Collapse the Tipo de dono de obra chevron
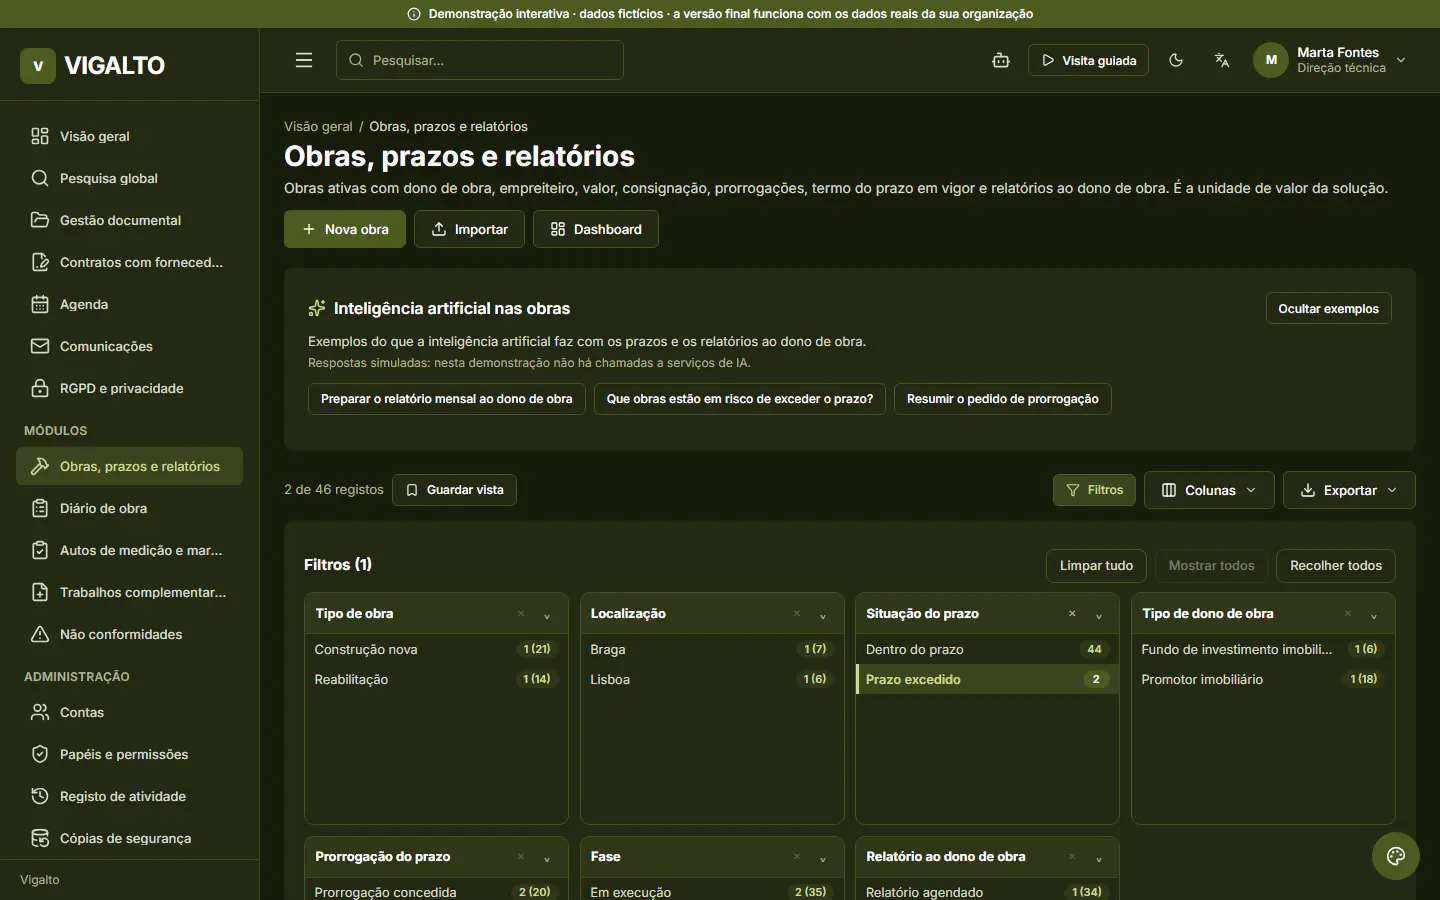Image resolution: width=1440 pixels, height=900 pixels. [1374, 615]
